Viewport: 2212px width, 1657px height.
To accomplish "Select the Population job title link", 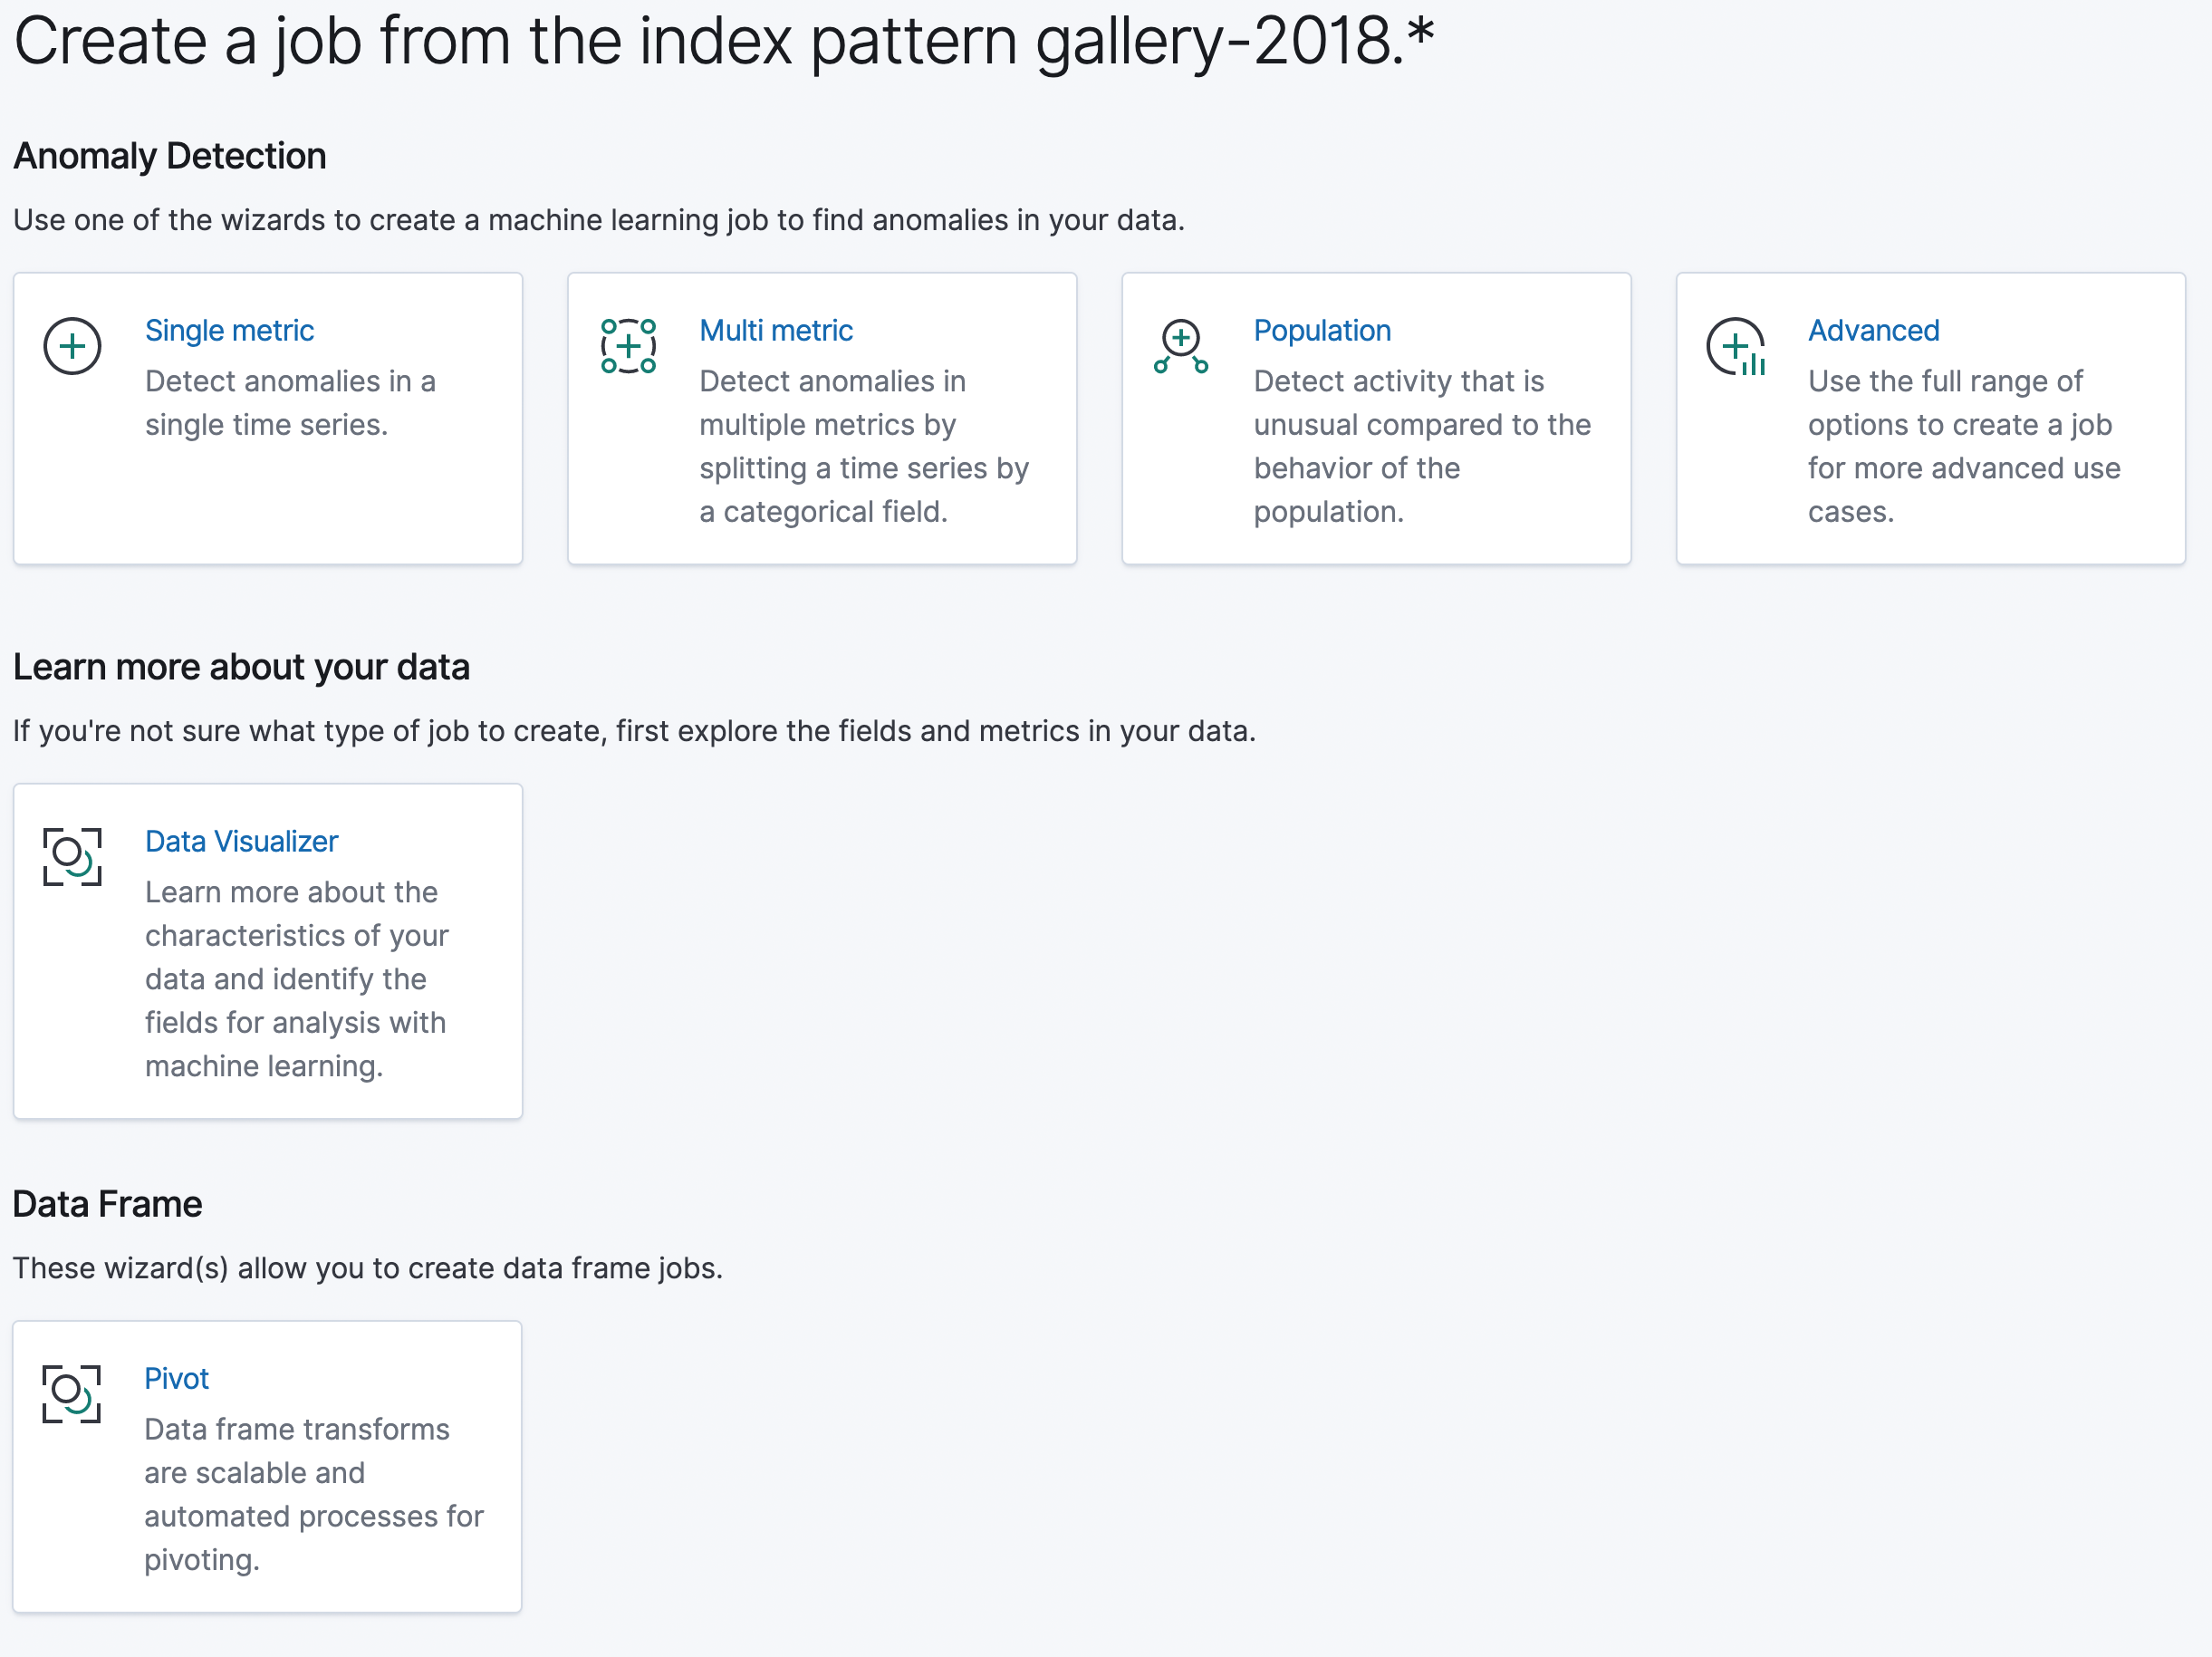I will 1322,330.
